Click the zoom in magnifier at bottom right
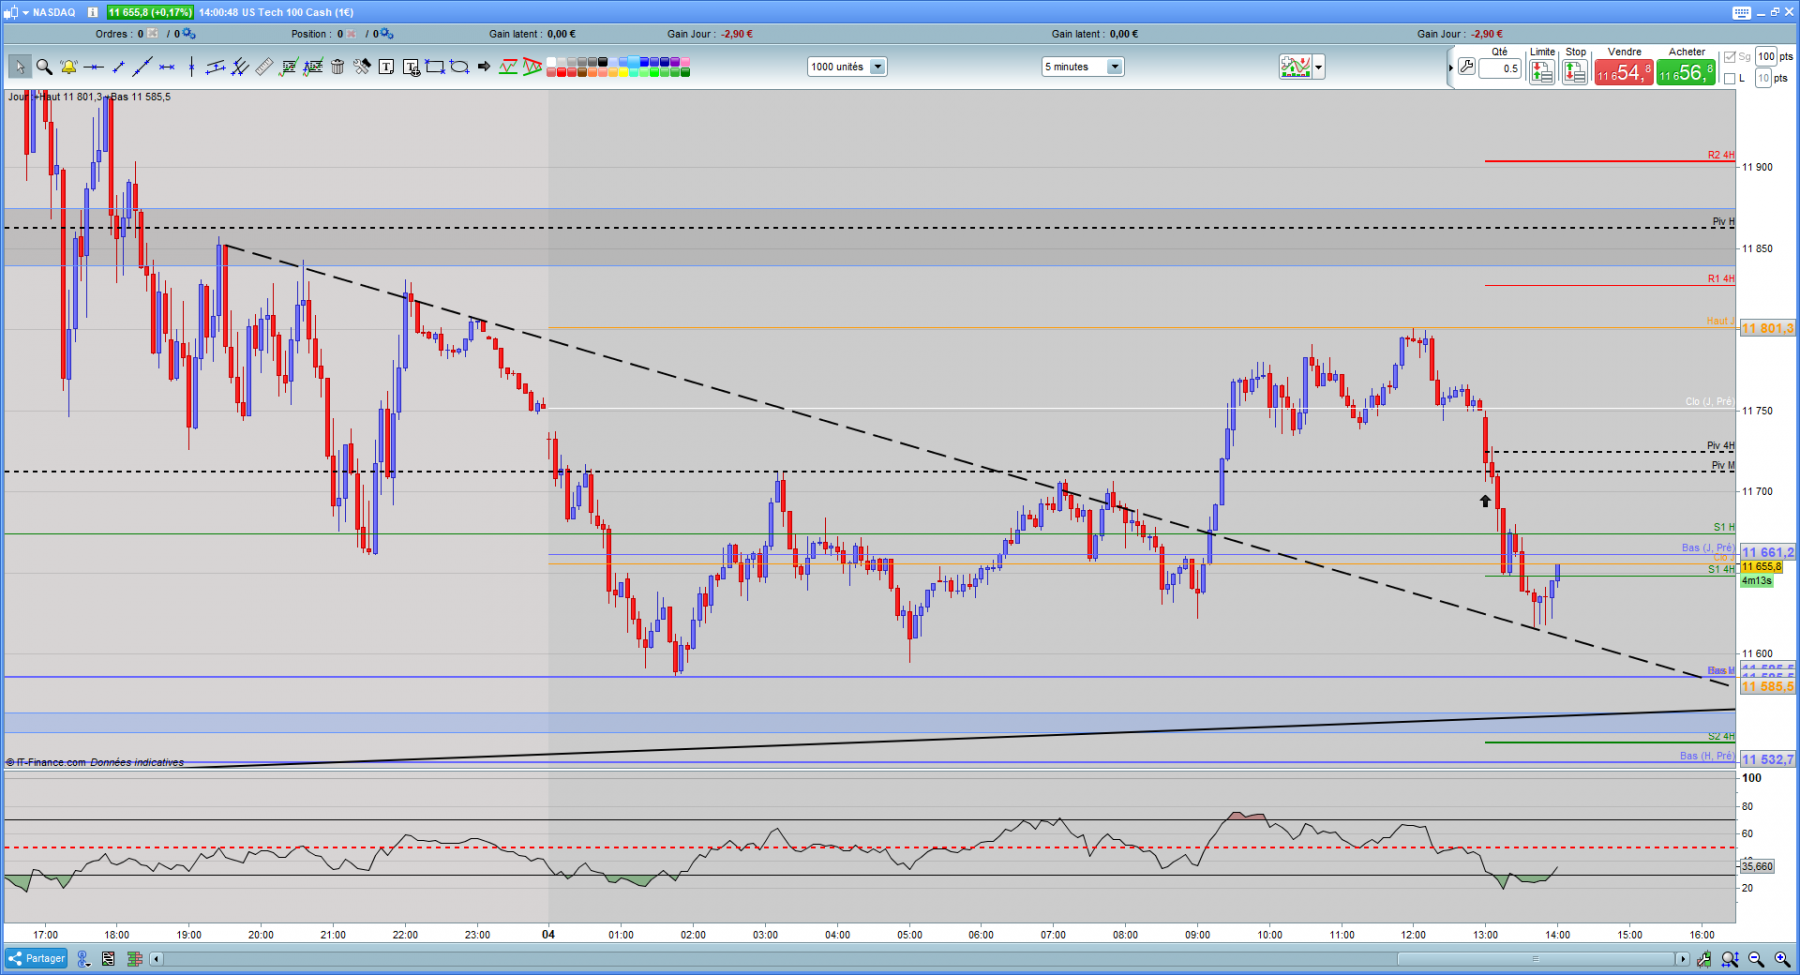Screen dimensions: 1800x975 [1782, 959]
